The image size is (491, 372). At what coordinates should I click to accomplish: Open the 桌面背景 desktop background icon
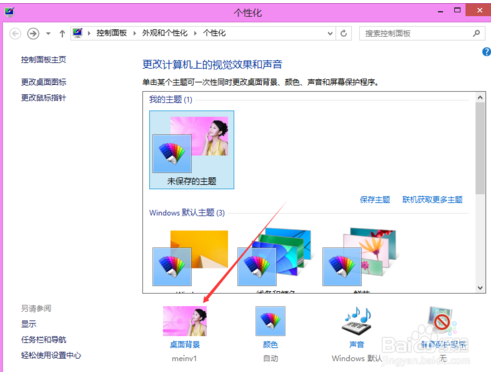[x=185, y=321]
